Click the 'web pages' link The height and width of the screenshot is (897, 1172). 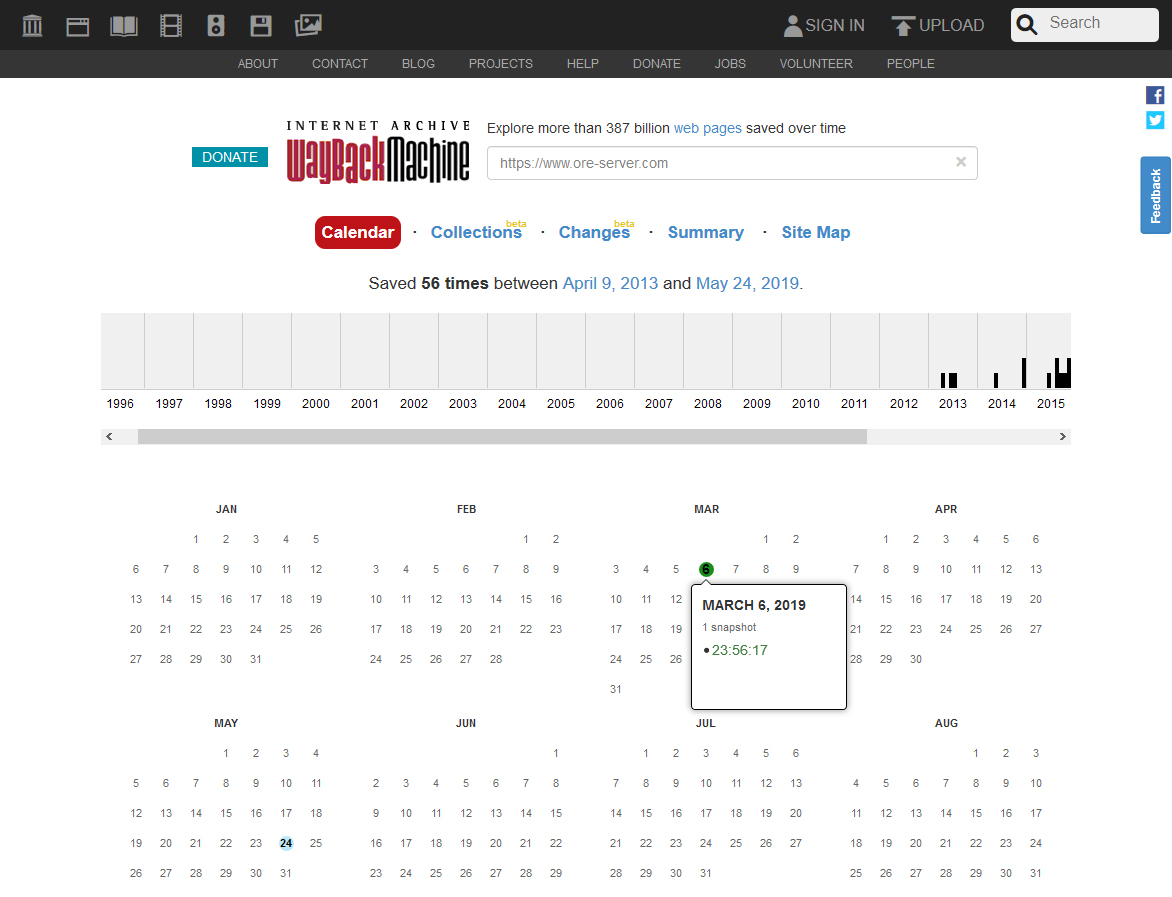708,128
